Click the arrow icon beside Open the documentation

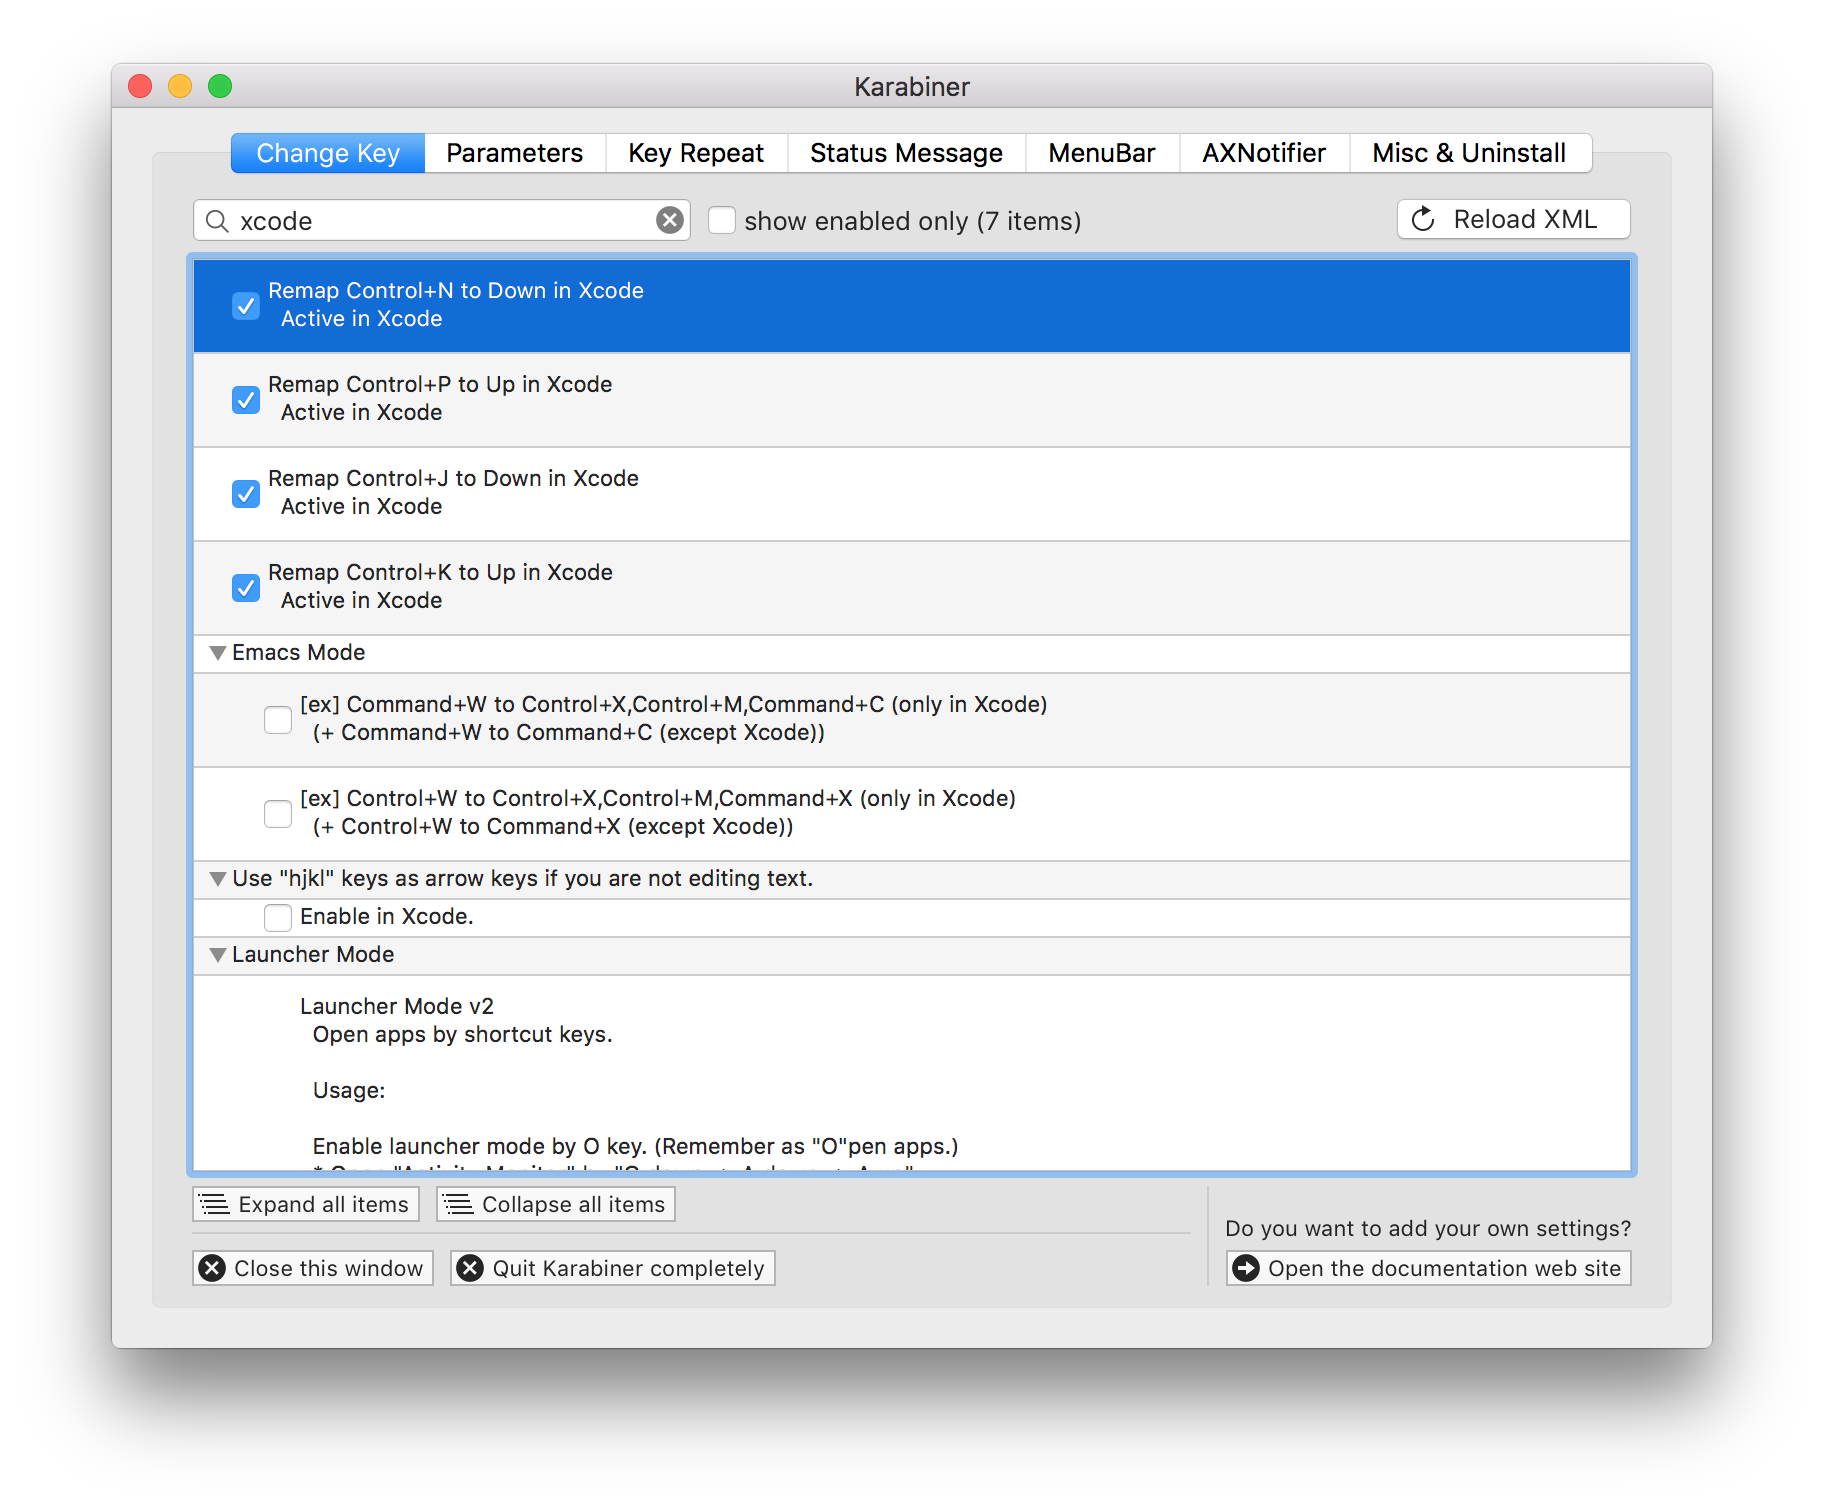click(x=1246, y=1268)
